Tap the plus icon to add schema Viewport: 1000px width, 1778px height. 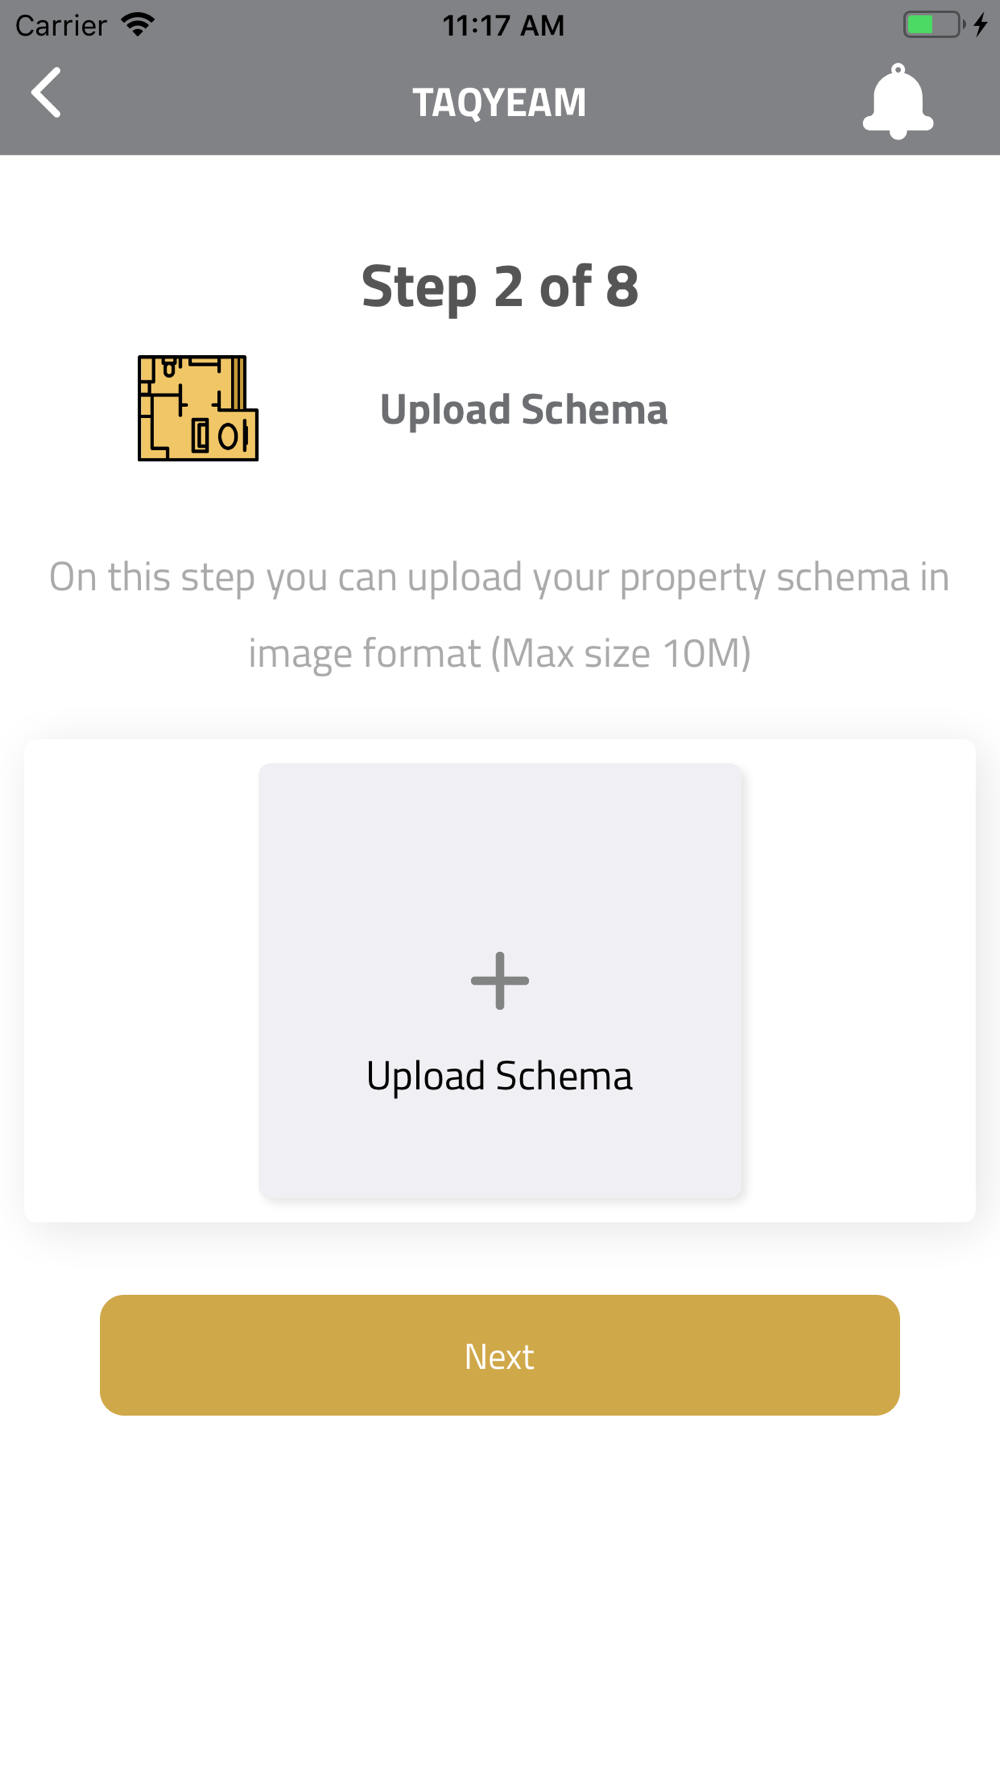[500, 980]
